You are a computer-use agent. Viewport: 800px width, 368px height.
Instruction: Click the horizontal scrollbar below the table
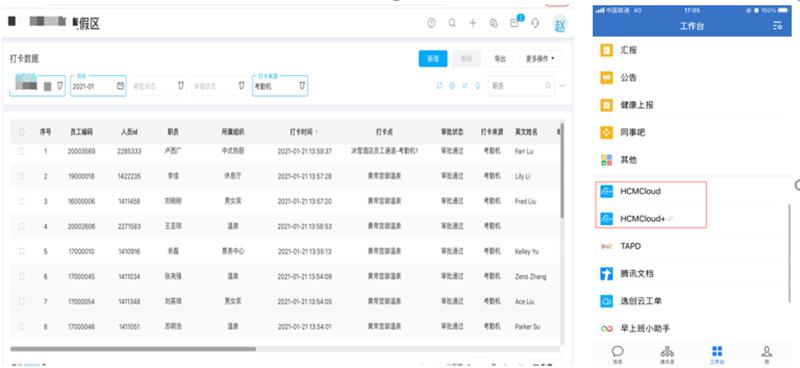[133, 349]
